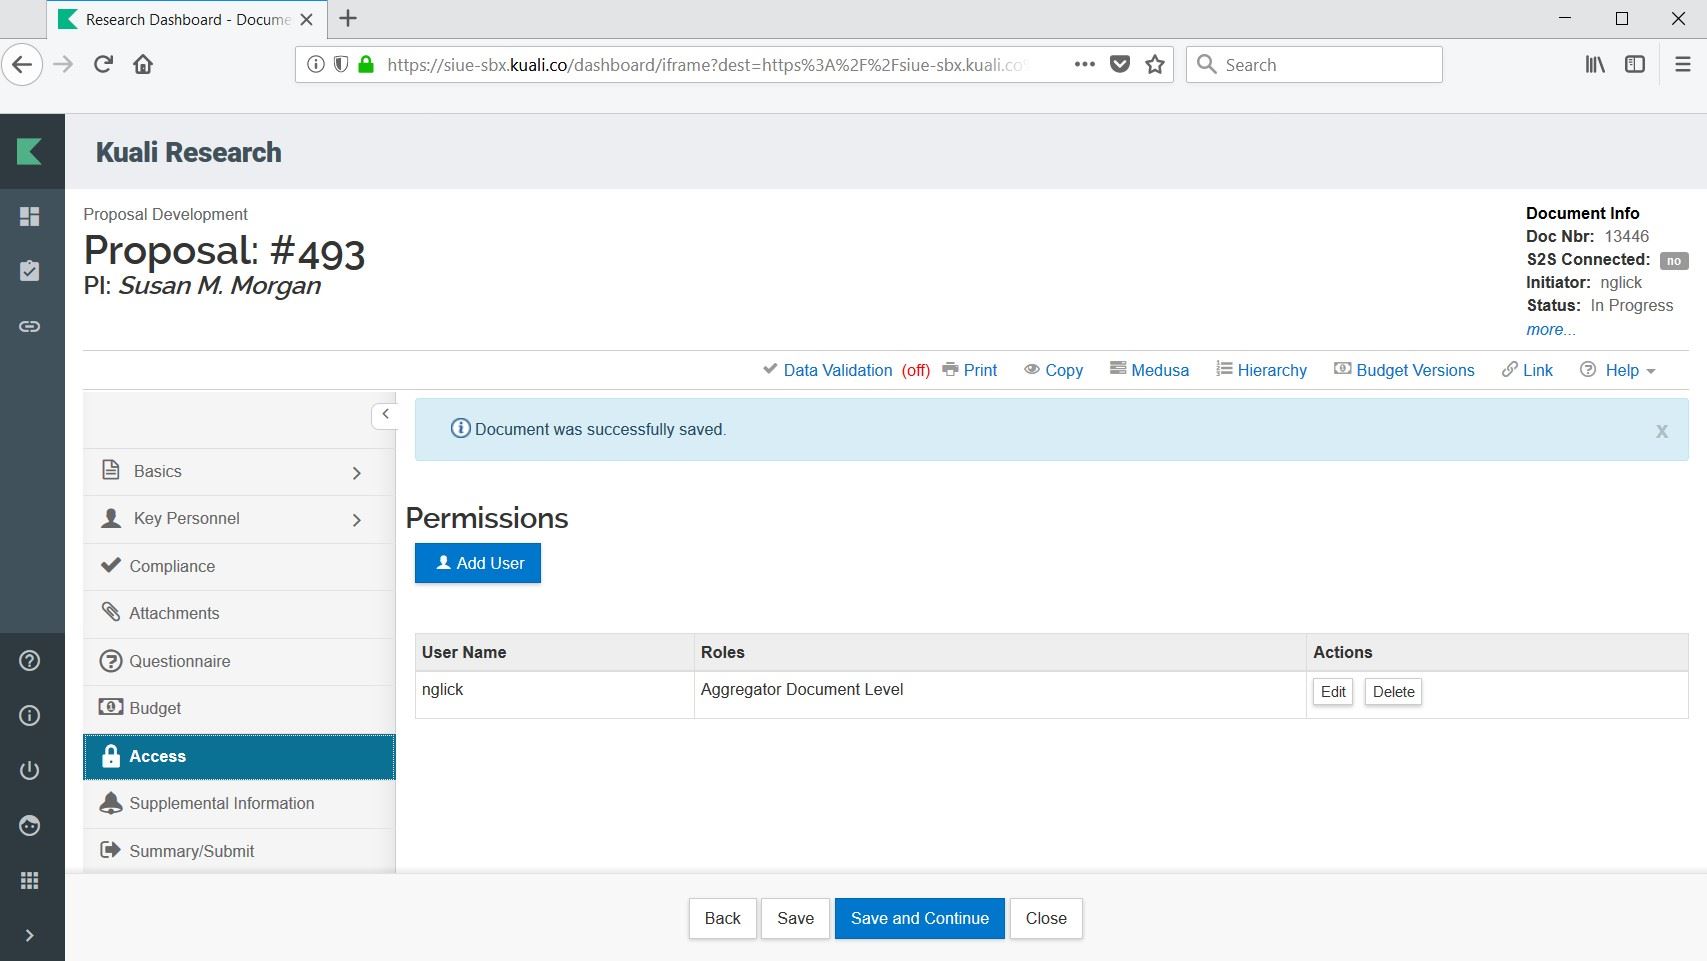Open the dashboard grid icon in sidebar
The width and height of the screenshot is (1707, 961).
pos(30,217)
